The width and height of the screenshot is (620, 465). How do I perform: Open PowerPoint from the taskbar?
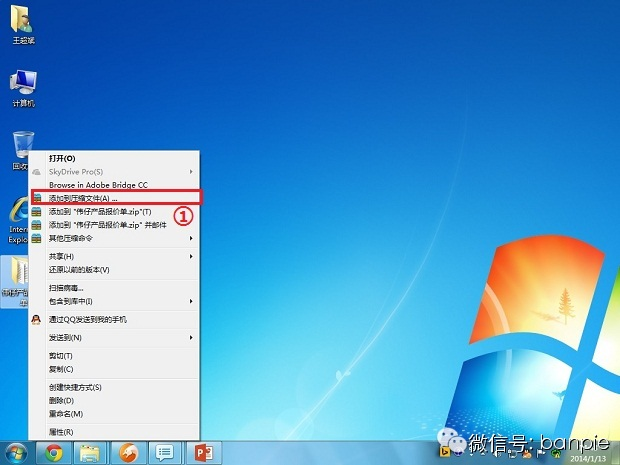point(203,452)
